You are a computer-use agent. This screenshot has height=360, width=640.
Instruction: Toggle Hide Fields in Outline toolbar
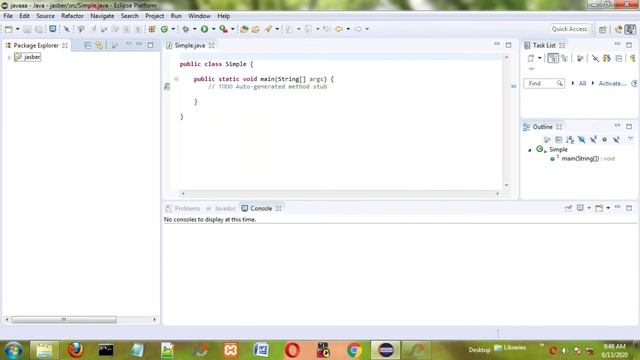point(582,140)
